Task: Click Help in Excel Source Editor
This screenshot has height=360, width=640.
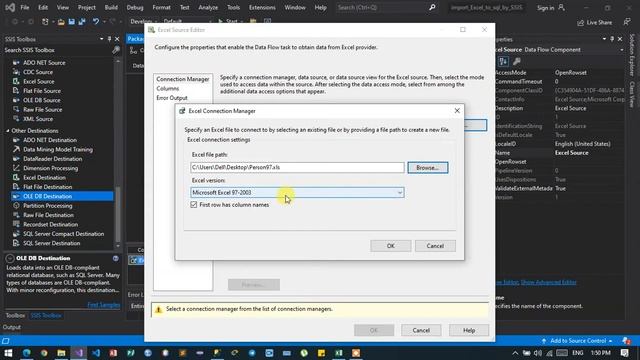Action: click(x=469, y=330)
